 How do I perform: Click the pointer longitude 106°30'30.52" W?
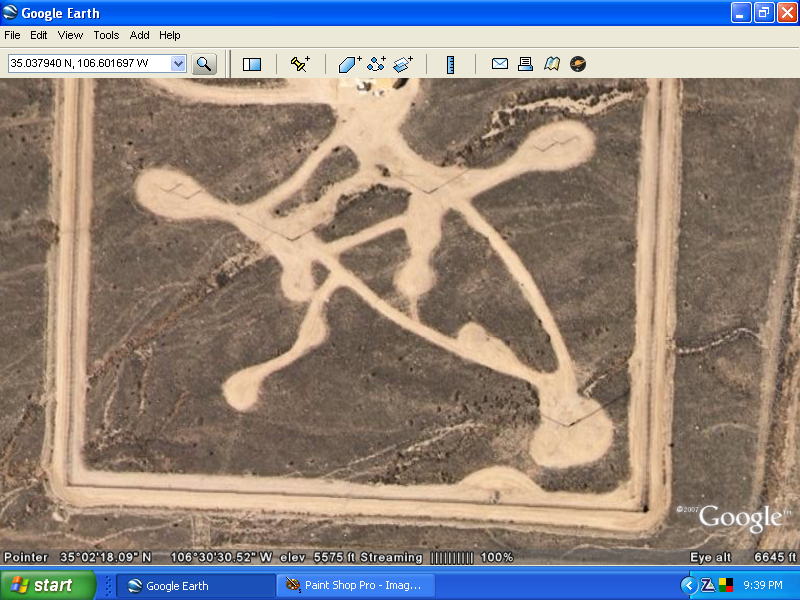coord(221,557)
